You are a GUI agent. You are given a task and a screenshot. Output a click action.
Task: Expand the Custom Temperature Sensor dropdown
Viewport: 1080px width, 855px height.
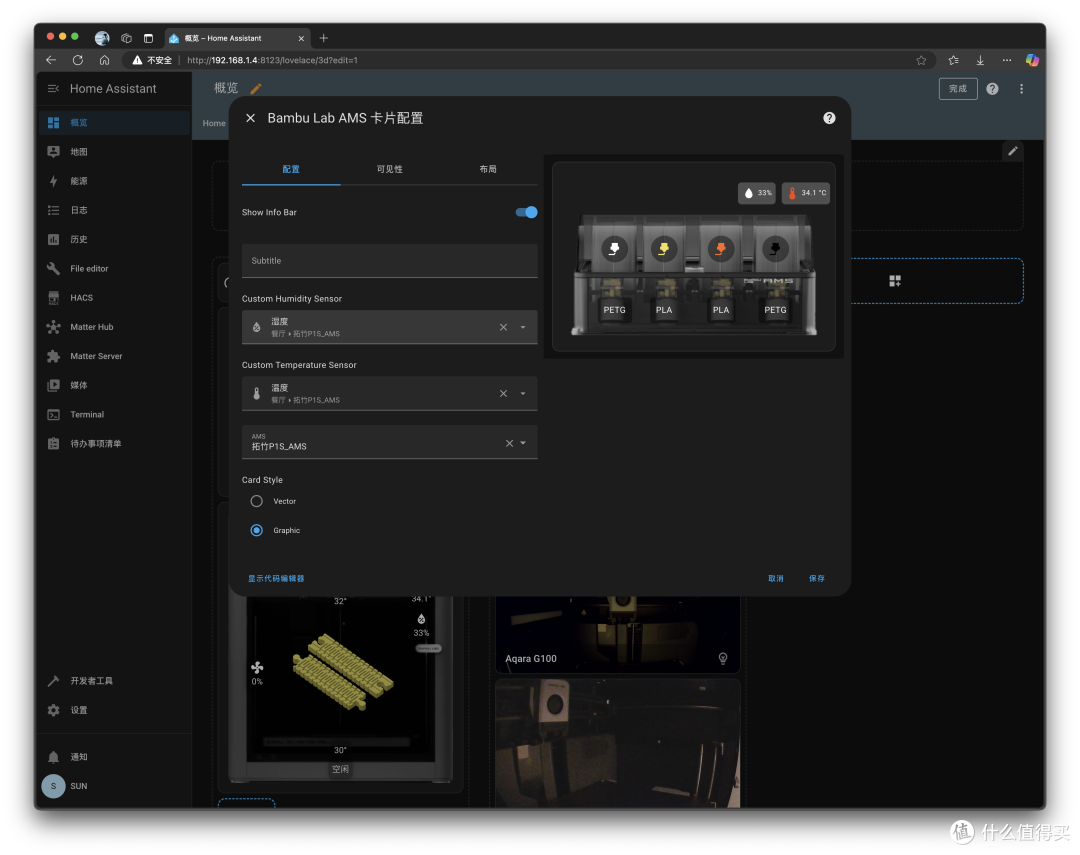[523, 393]
